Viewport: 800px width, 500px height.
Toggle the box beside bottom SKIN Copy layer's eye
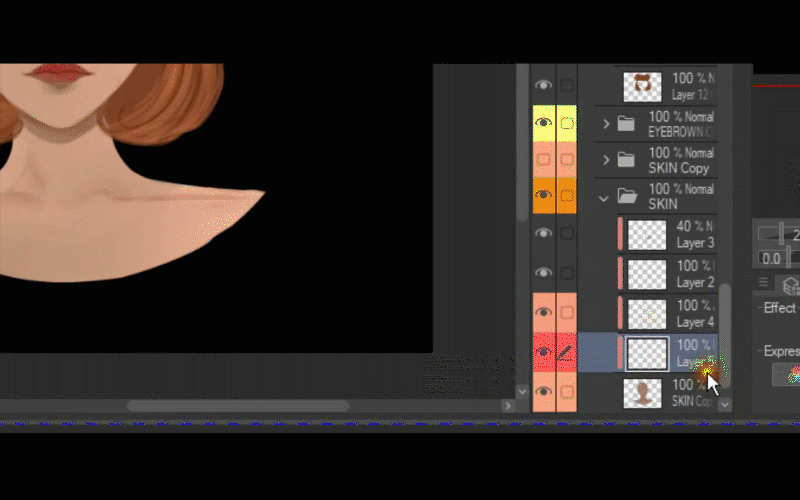click(x=566, y=392)
